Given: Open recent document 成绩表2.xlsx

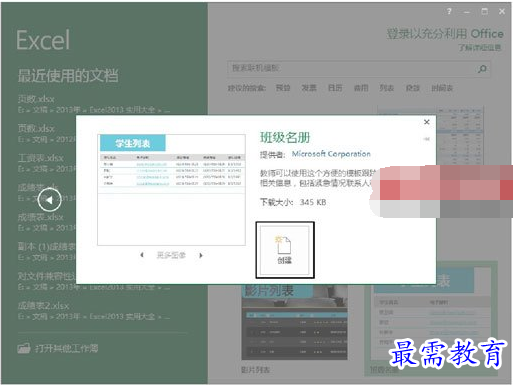Looking at the screenshot, I should point(94,311).
